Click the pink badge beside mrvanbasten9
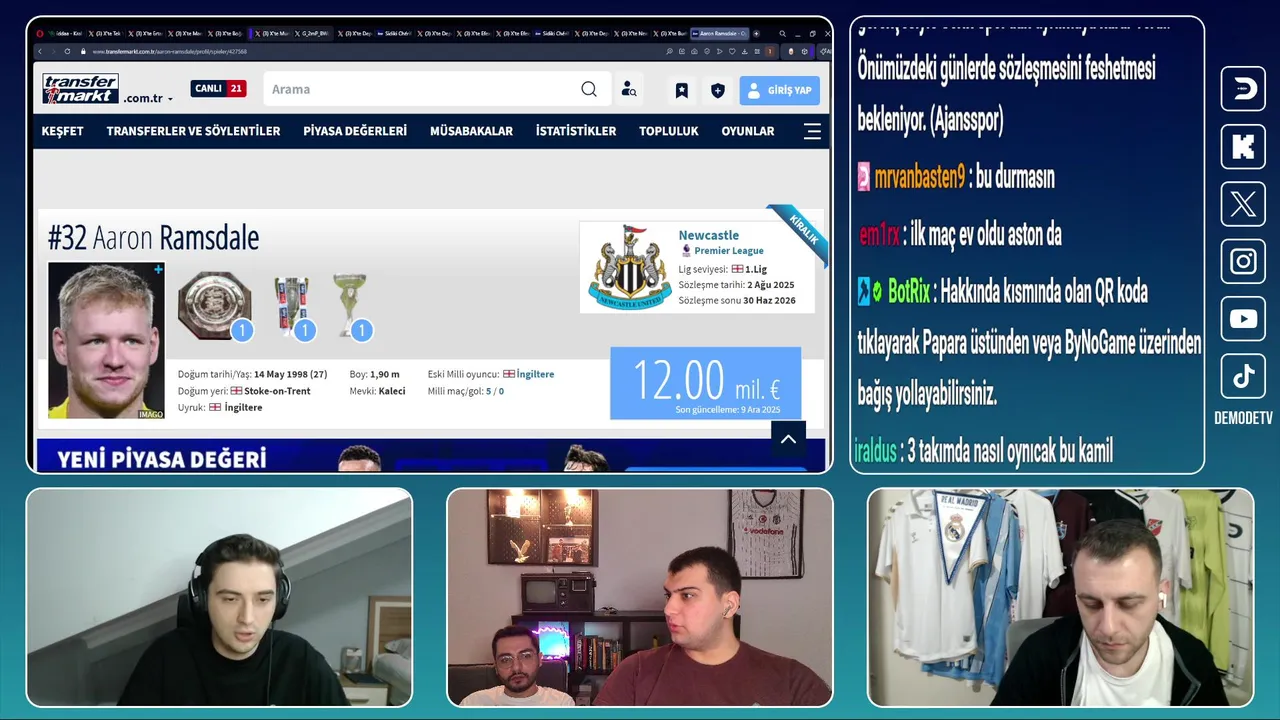This screenshot has width=1280, height=720. point(864,177)
